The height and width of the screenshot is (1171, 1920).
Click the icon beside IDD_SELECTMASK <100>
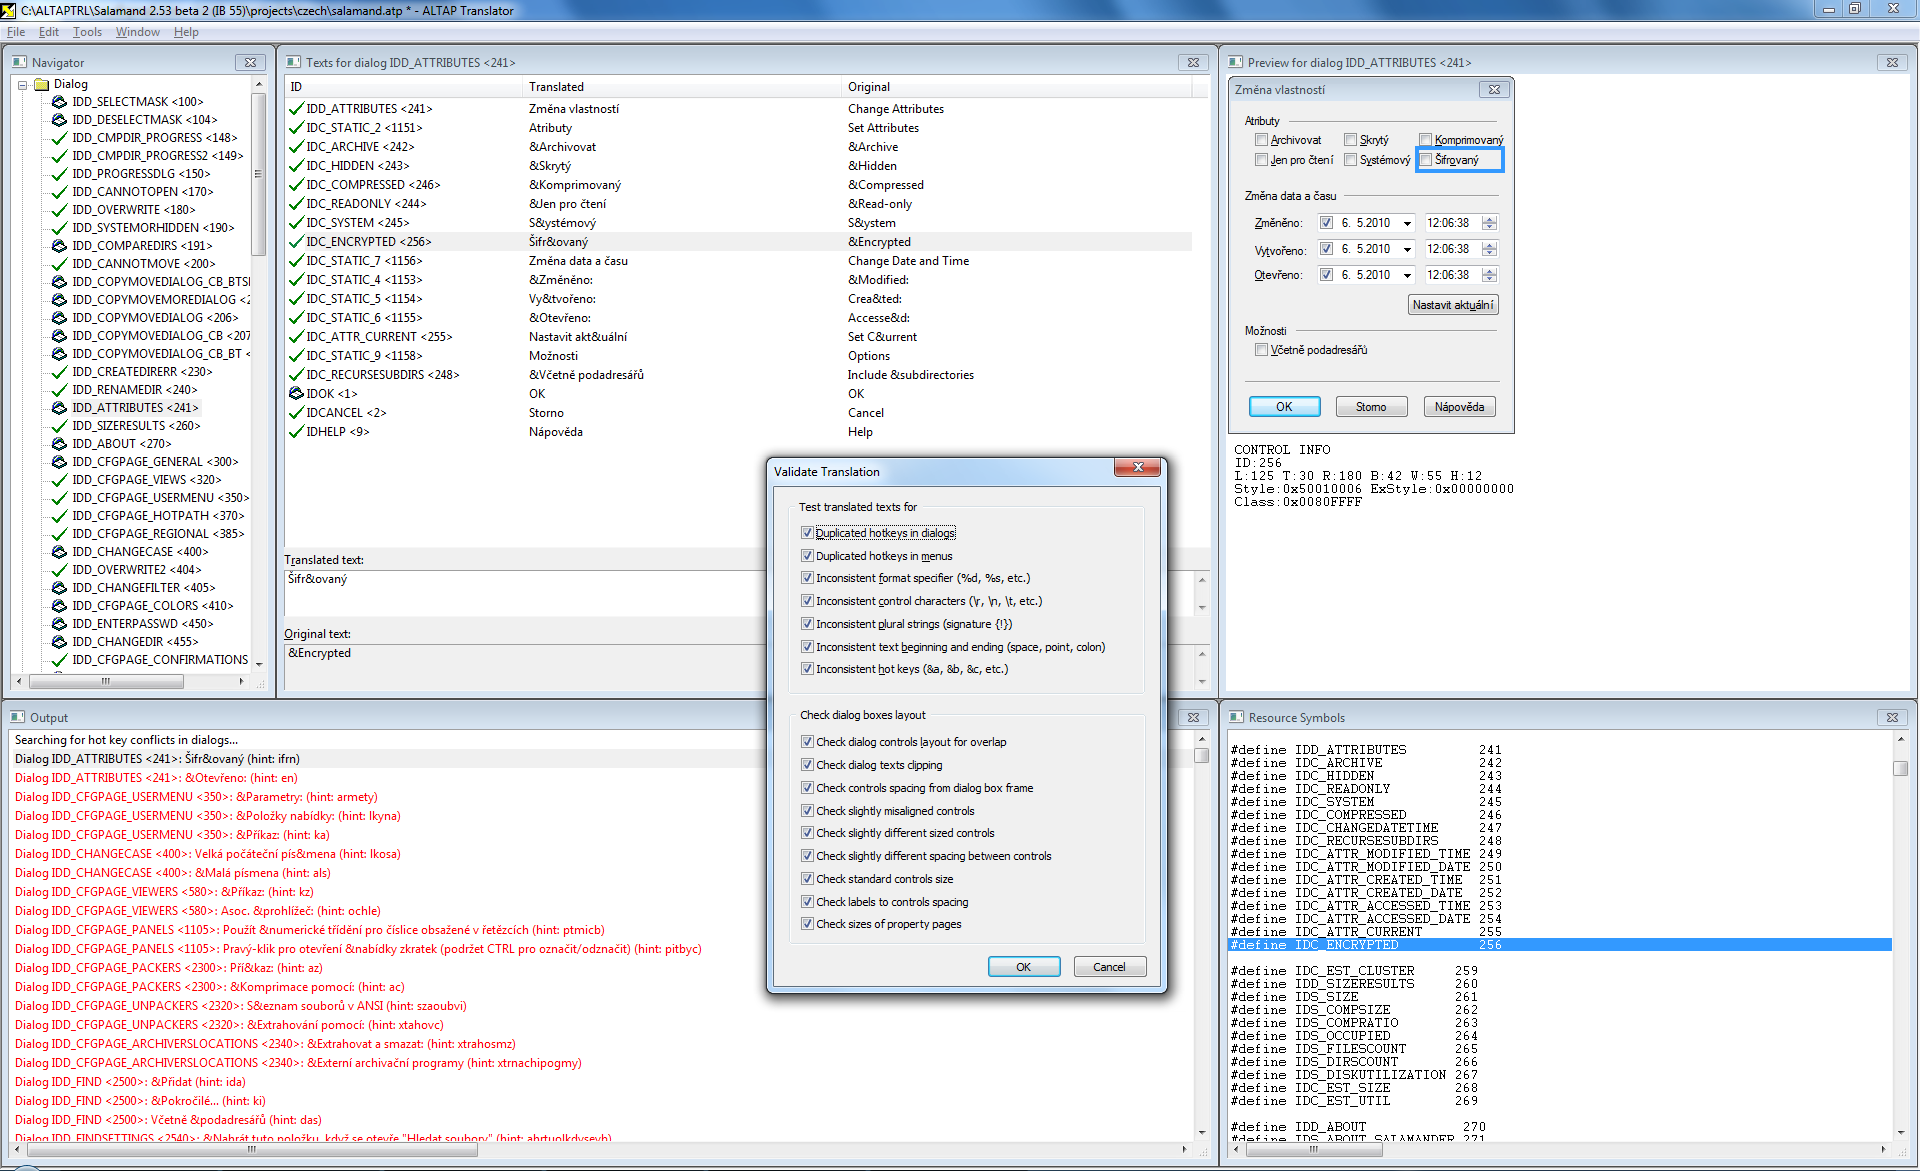tap(59, 102)
